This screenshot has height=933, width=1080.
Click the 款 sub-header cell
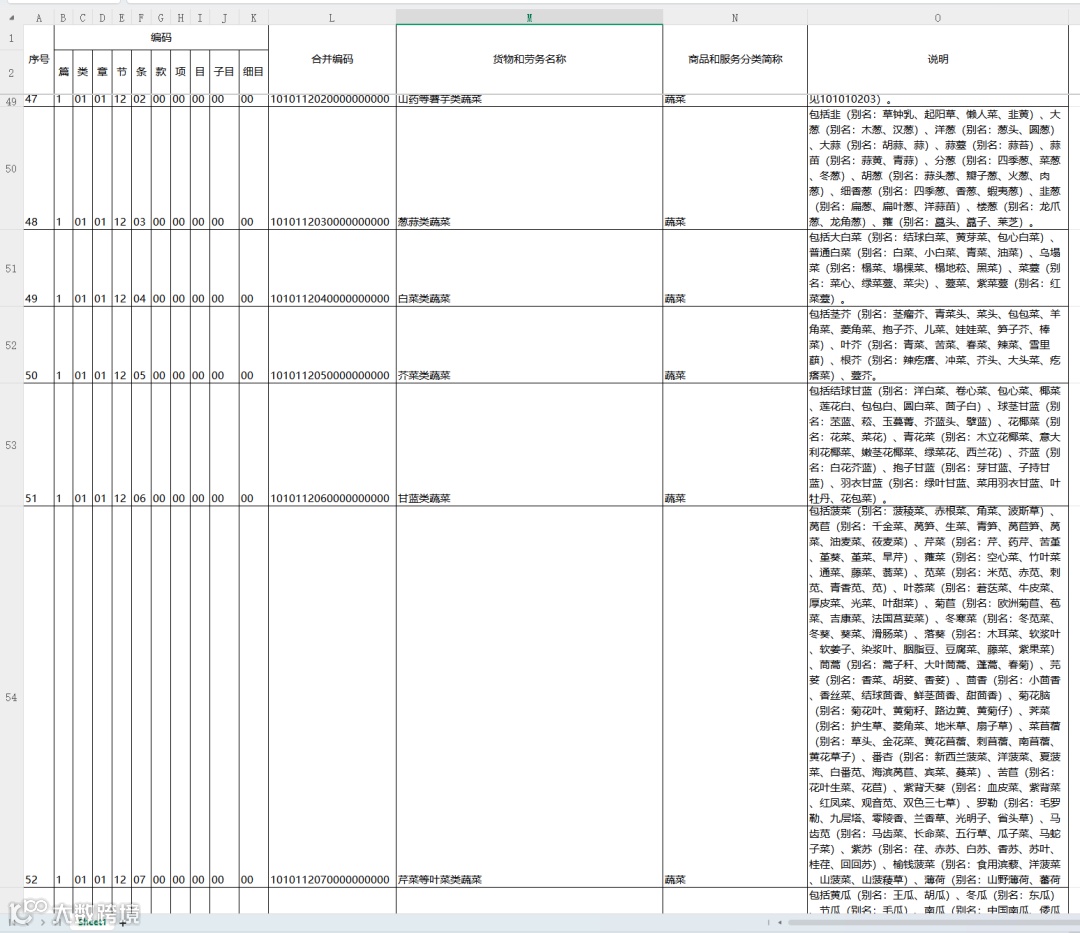point(160,72)
